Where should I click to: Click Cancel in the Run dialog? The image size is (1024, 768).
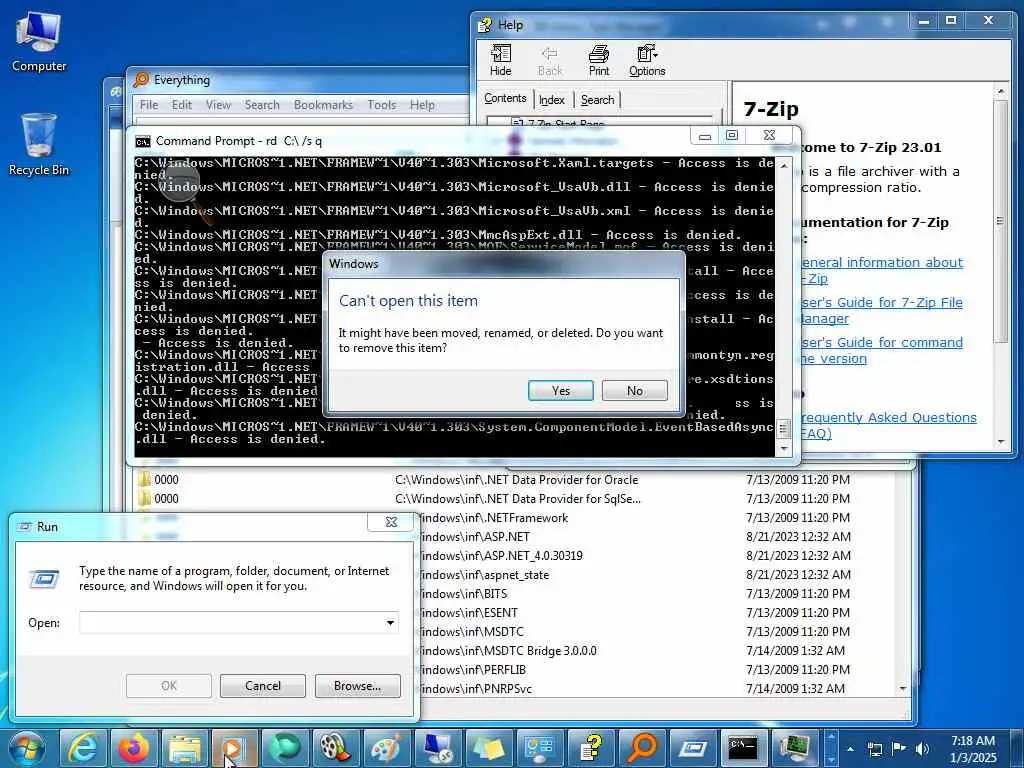click(263, 686)
